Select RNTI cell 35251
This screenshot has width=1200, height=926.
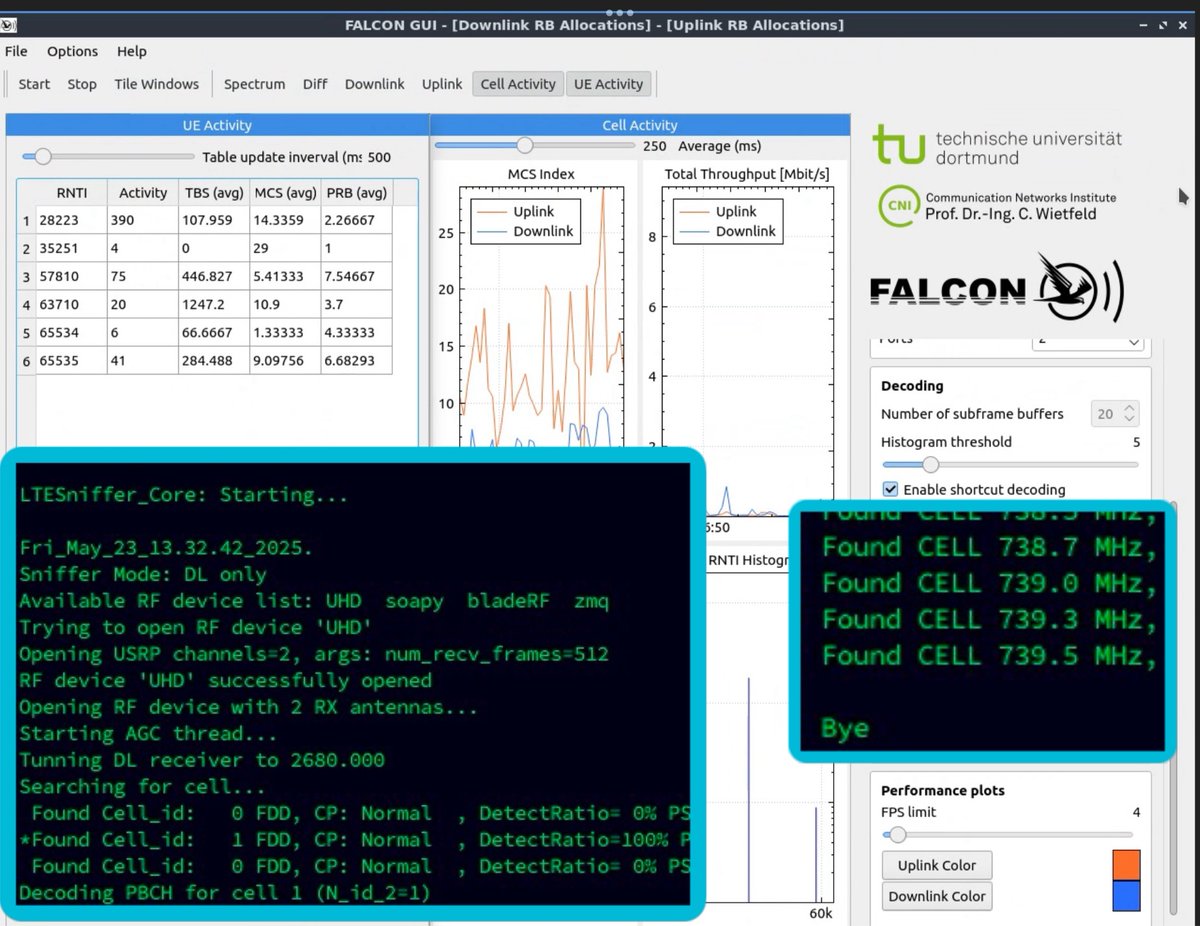tap(71, 248)
